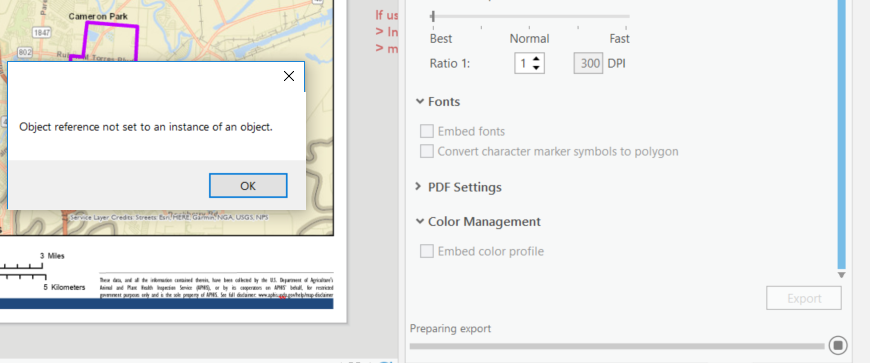This screenshot has height=363, width=870.
Task: Click the Preparing export status text
Action: click(x=451, y=329)
